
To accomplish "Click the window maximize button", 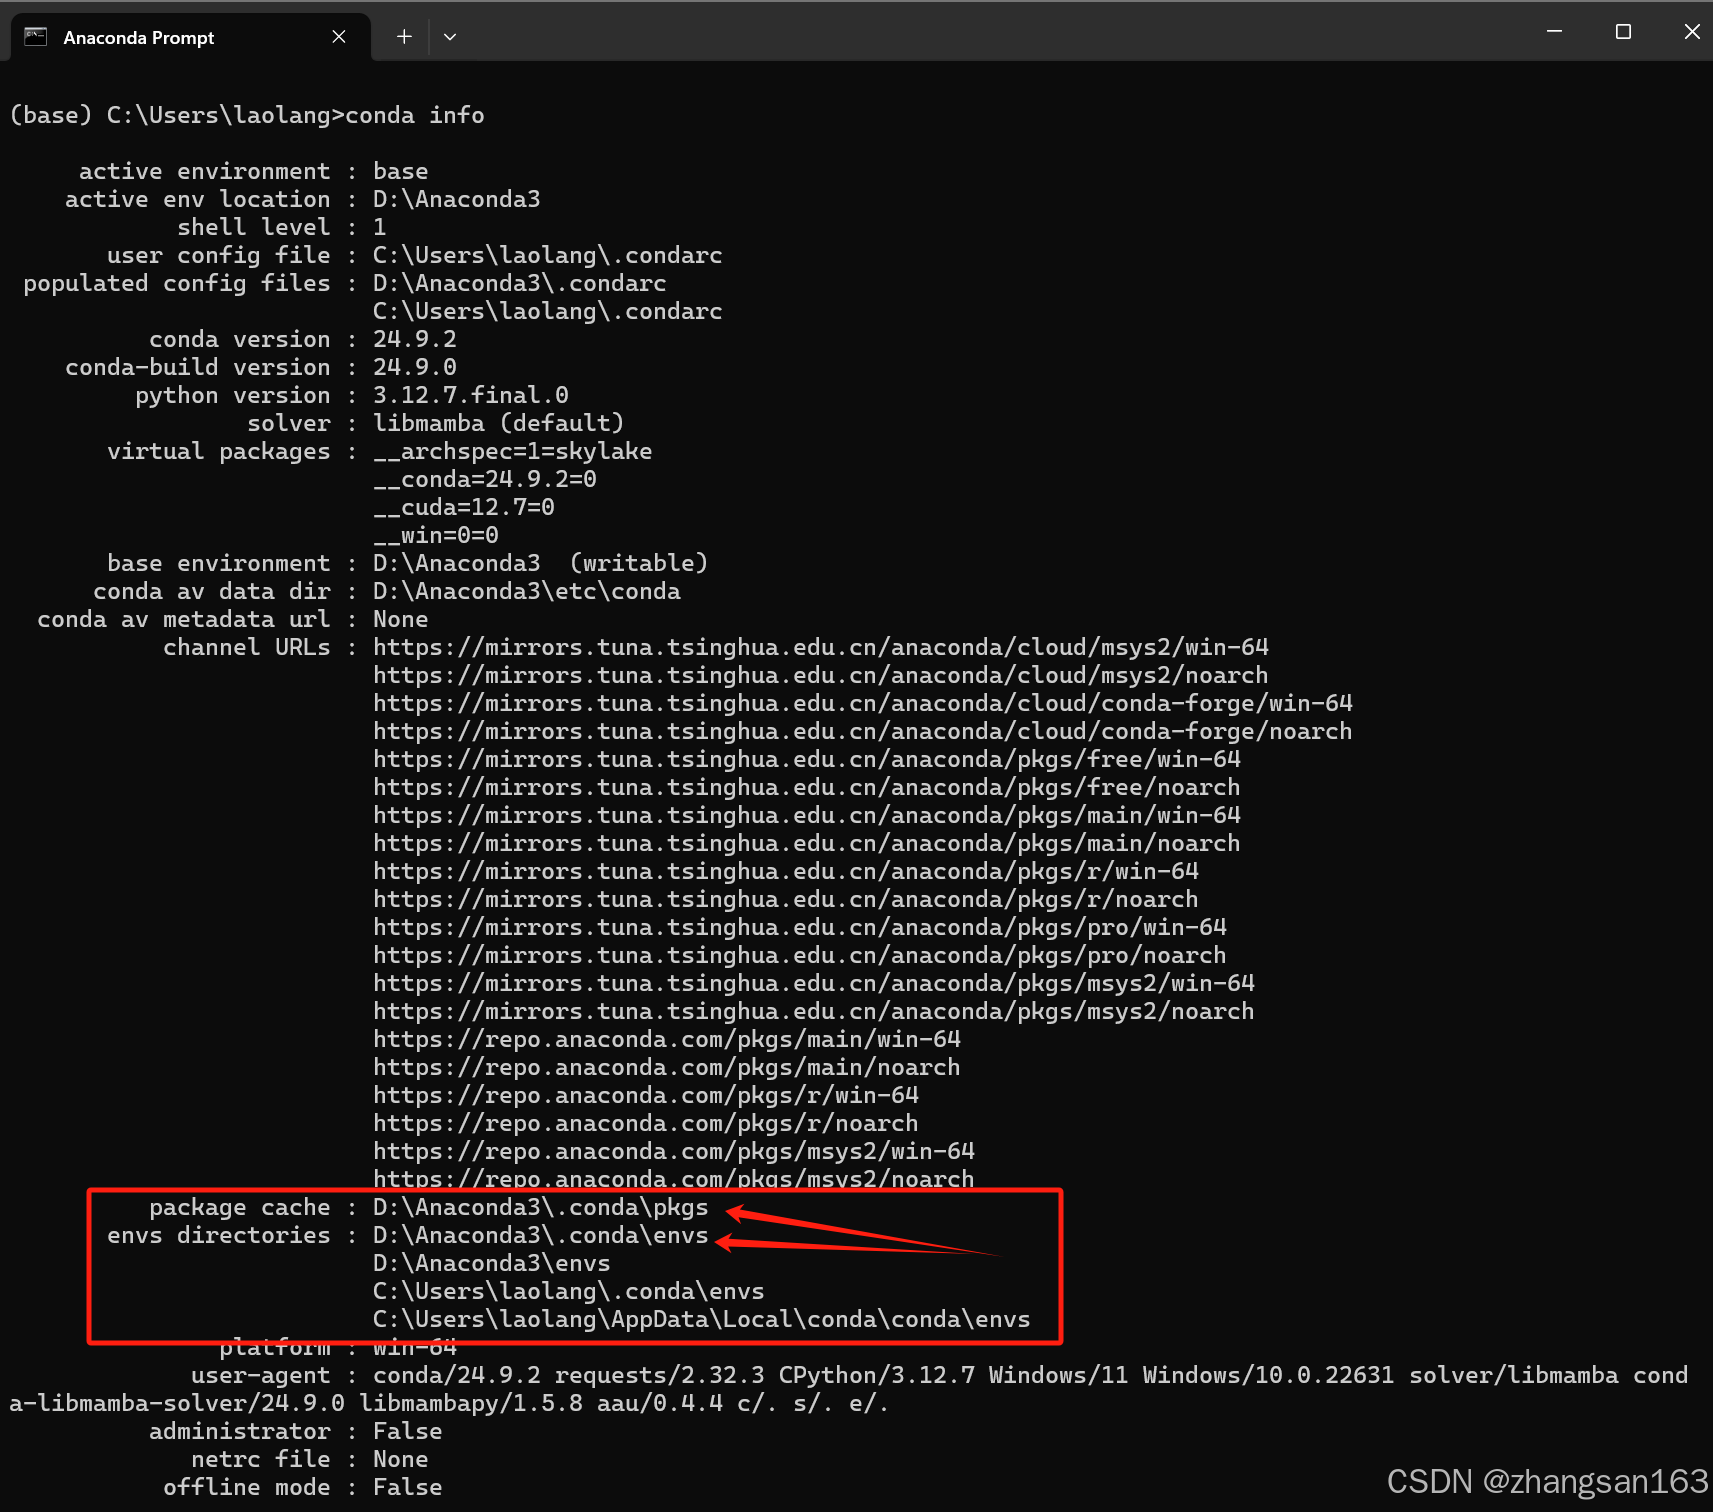I will [x=1621, y=31].
